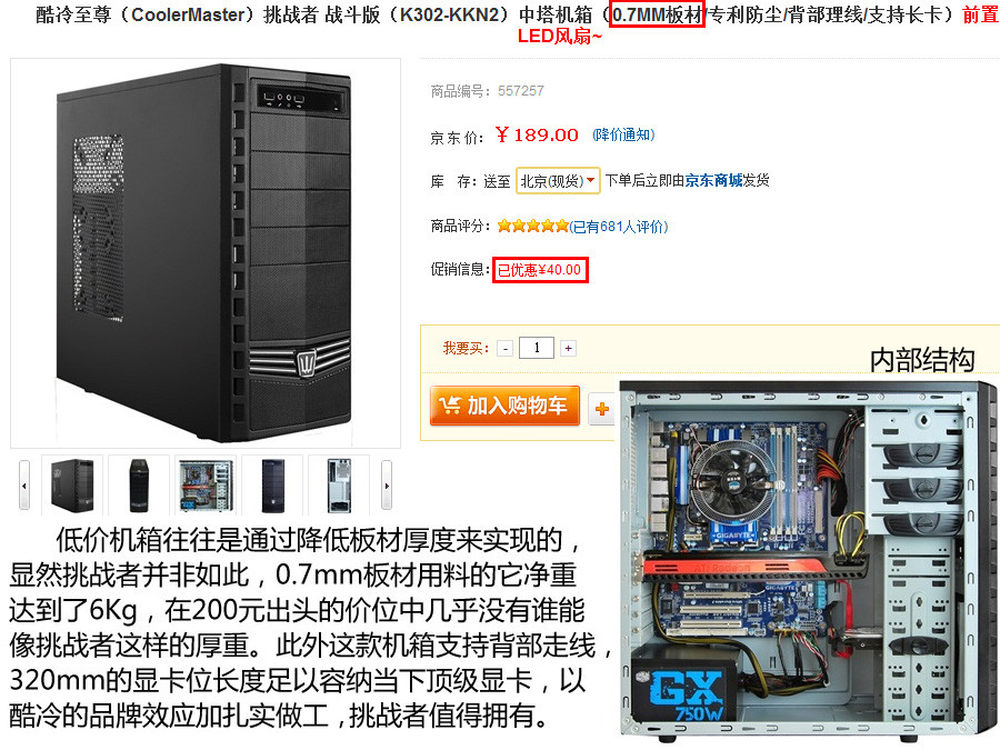
Task: Select the first angled-view case thumbnail
Action: coord(73,485)
